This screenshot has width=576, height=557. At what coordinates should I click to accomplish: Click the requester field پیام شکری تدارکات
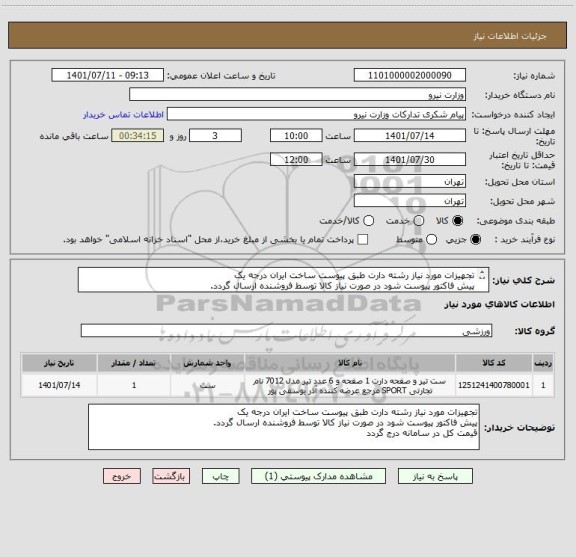tap(316, 114)
